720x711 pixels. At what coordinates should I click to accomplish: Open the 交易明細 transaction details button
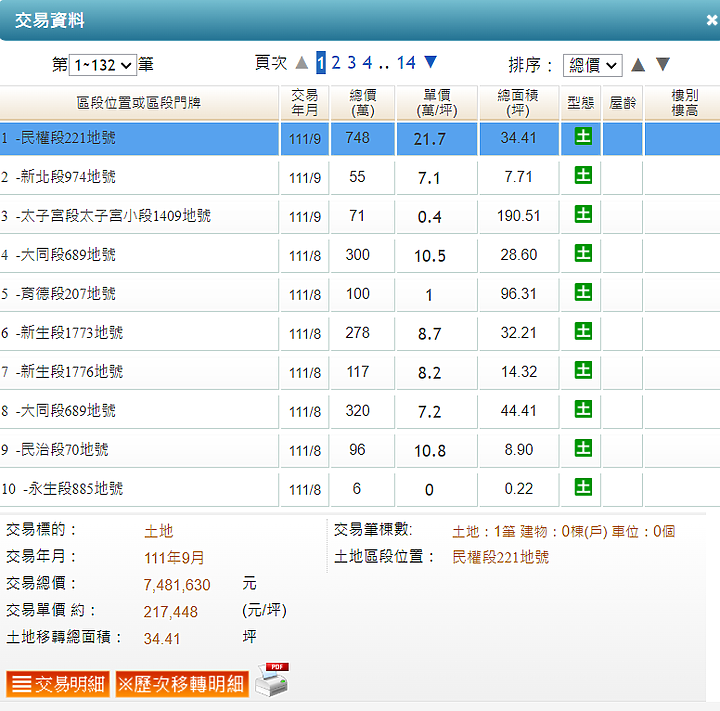[x=58, y=684]
